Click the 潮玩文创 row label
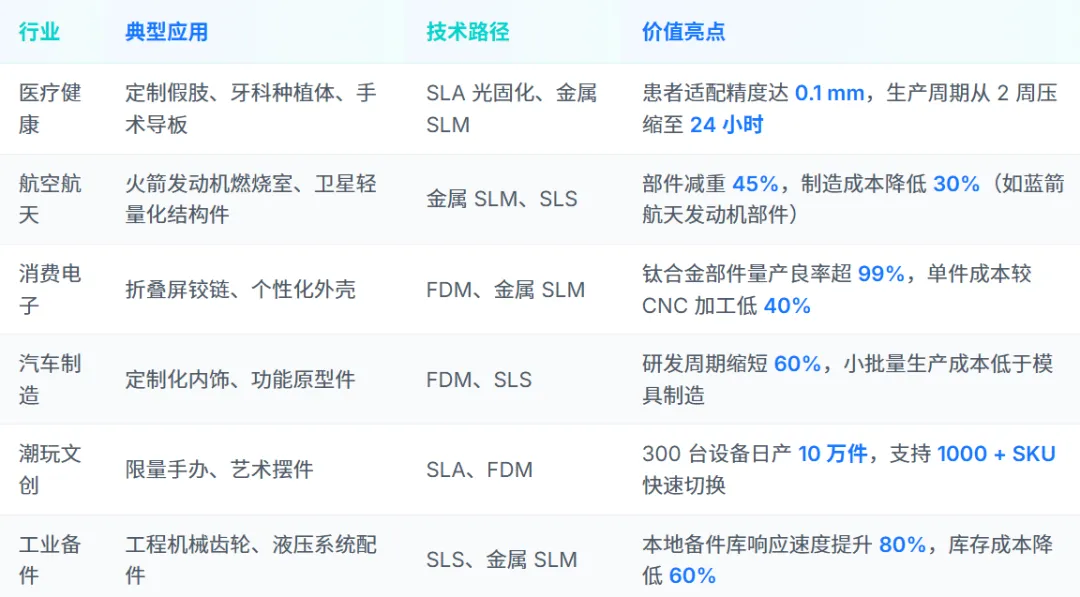The height and width of the screenshot is (597, 1080). click(x=50, y=470)
